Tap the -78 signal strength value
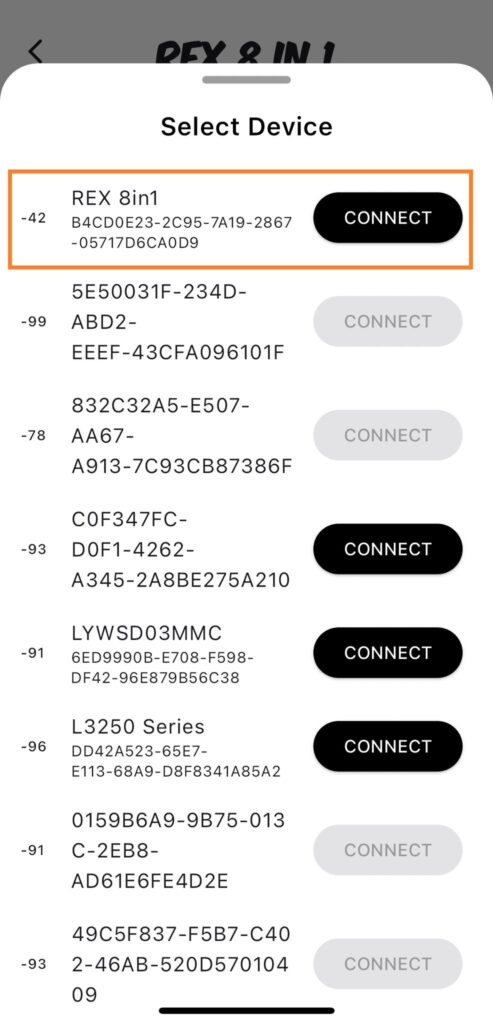The width and height of the screenshot is (493, 1024). (33, 436)
